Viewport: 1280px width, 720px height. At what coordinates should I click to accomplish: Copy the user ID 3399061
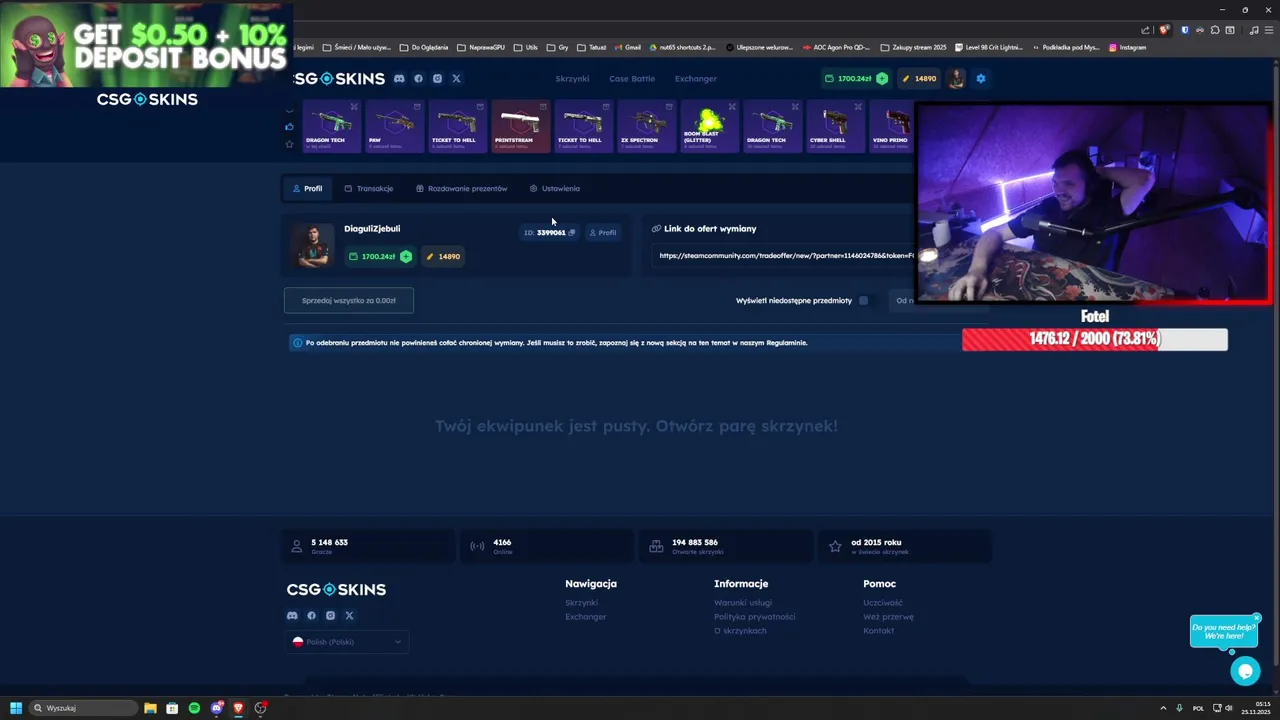point(572,232)
